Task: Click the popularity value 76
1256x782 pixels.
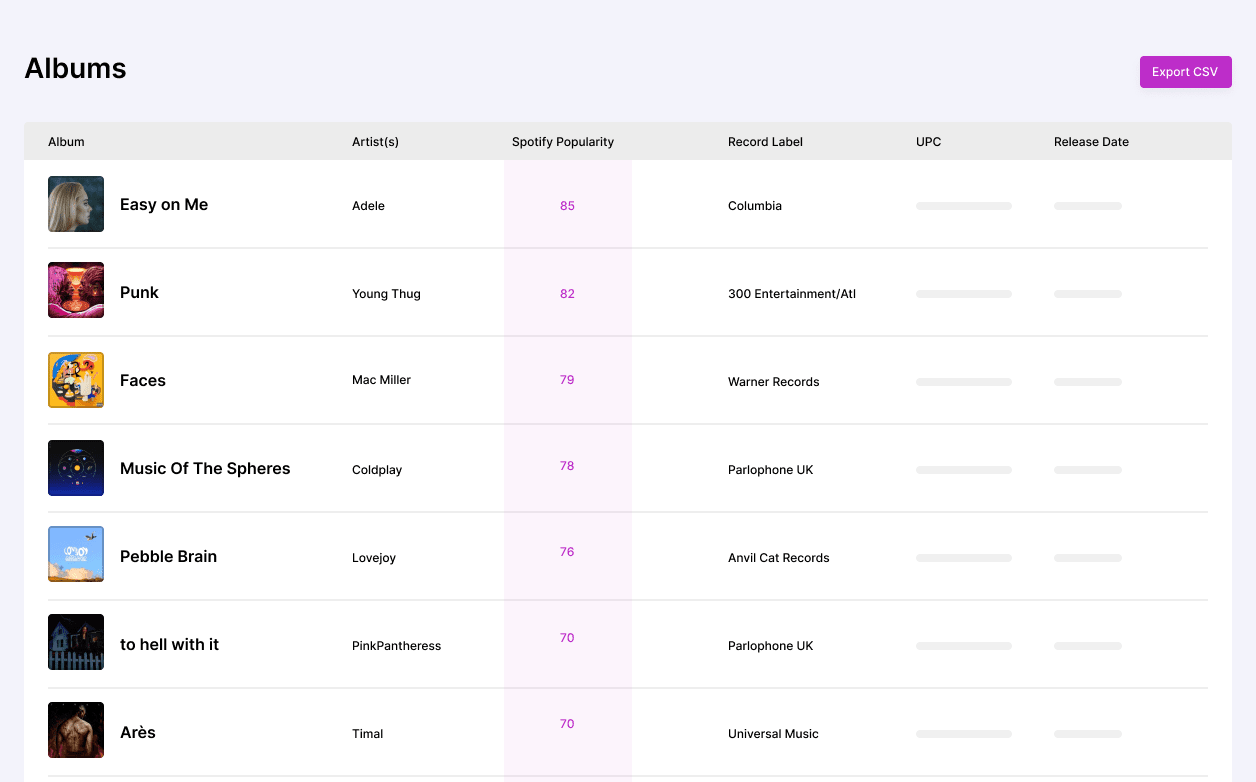Action: (x=567, y=552)
